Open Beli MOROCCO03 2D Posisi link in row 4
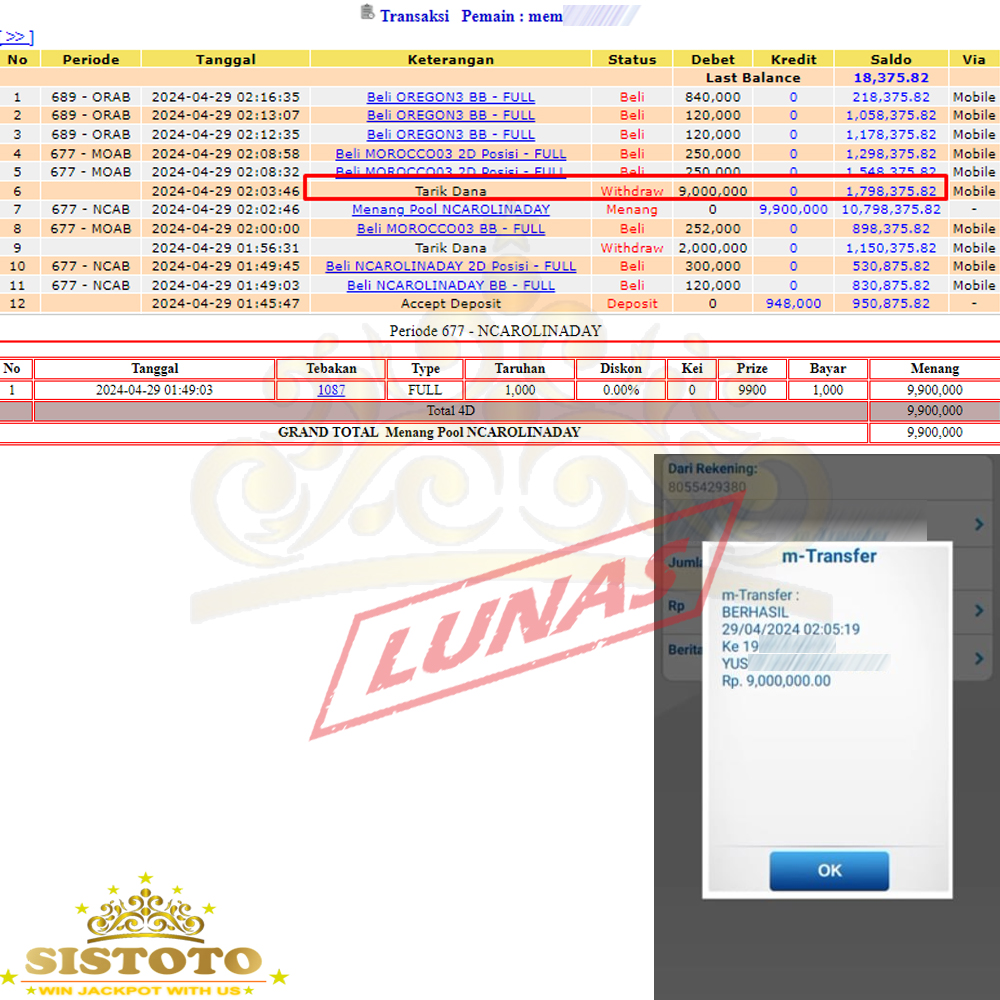This screenshot has width=1000, height=1000. click(450, 154)
